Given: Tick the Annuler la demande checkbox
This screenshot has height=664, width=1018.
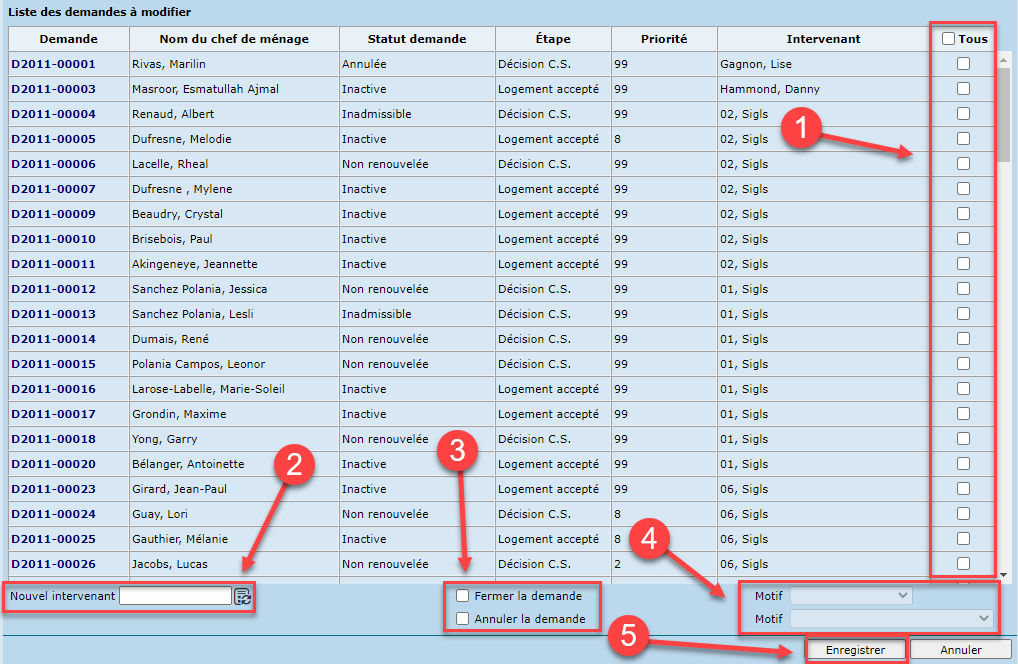Looking at the screenshot, I should point(463,619).
